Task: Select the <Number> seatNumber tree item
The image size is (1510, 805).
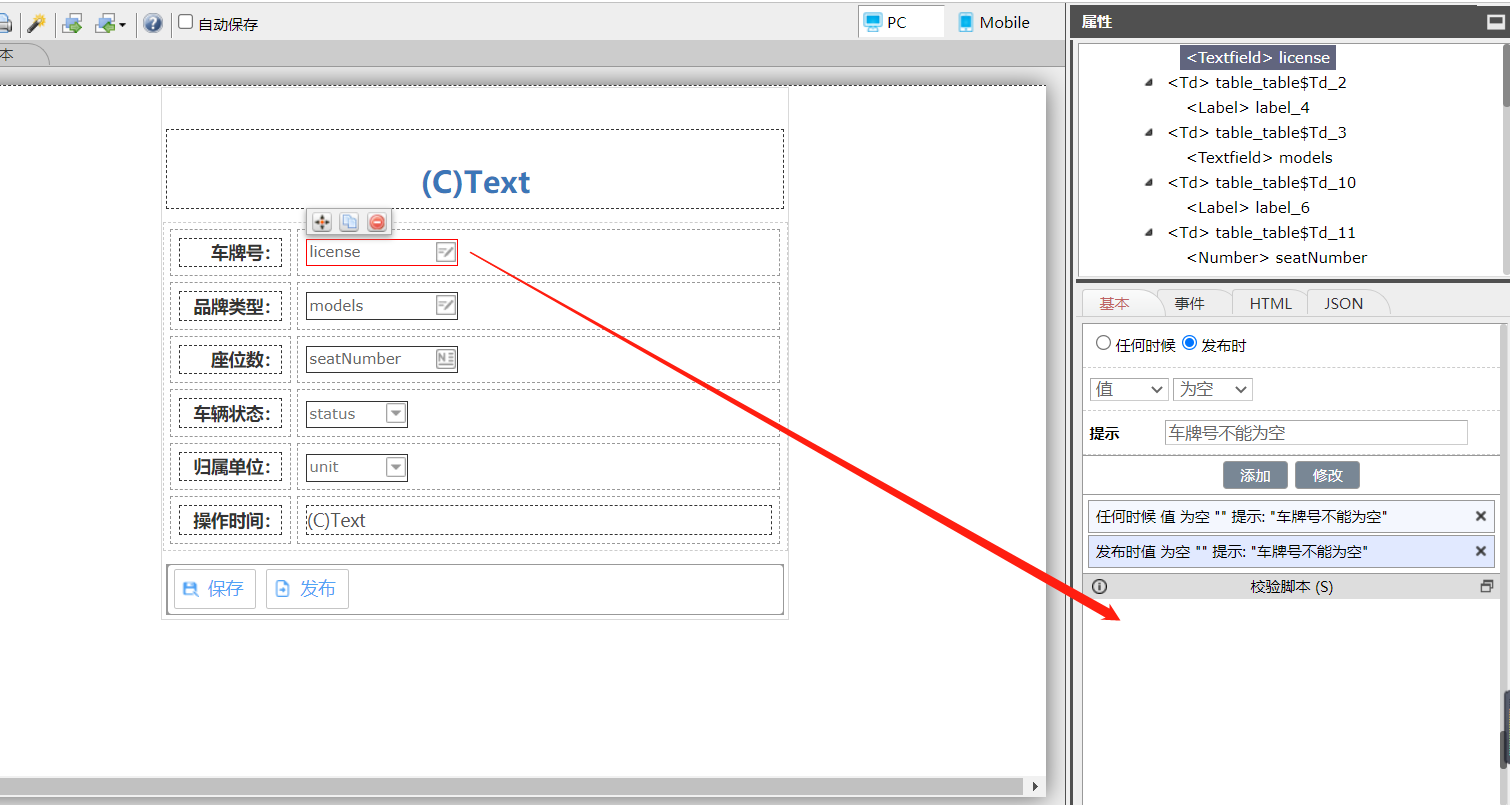Action: 1276,257
